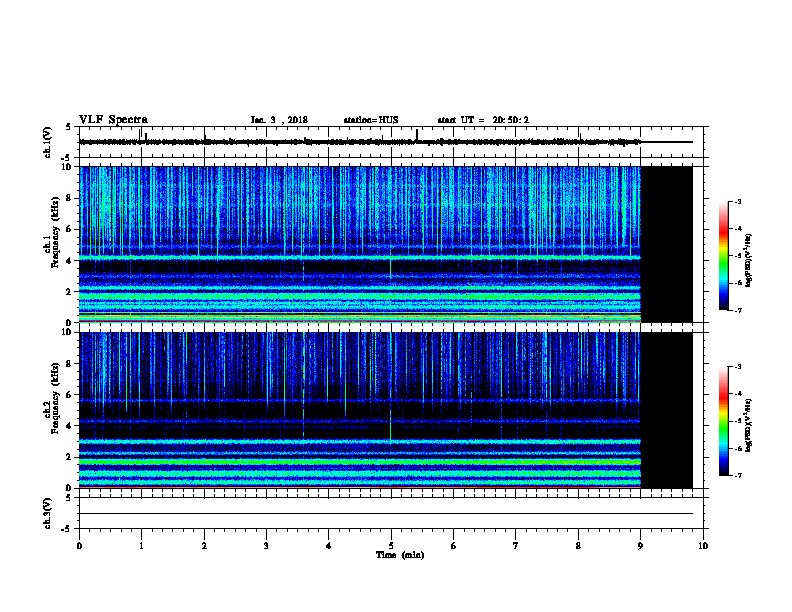Click the ch.3 flat voltage trace line
This screenshot has width=792, height=612.
[386, 514]
